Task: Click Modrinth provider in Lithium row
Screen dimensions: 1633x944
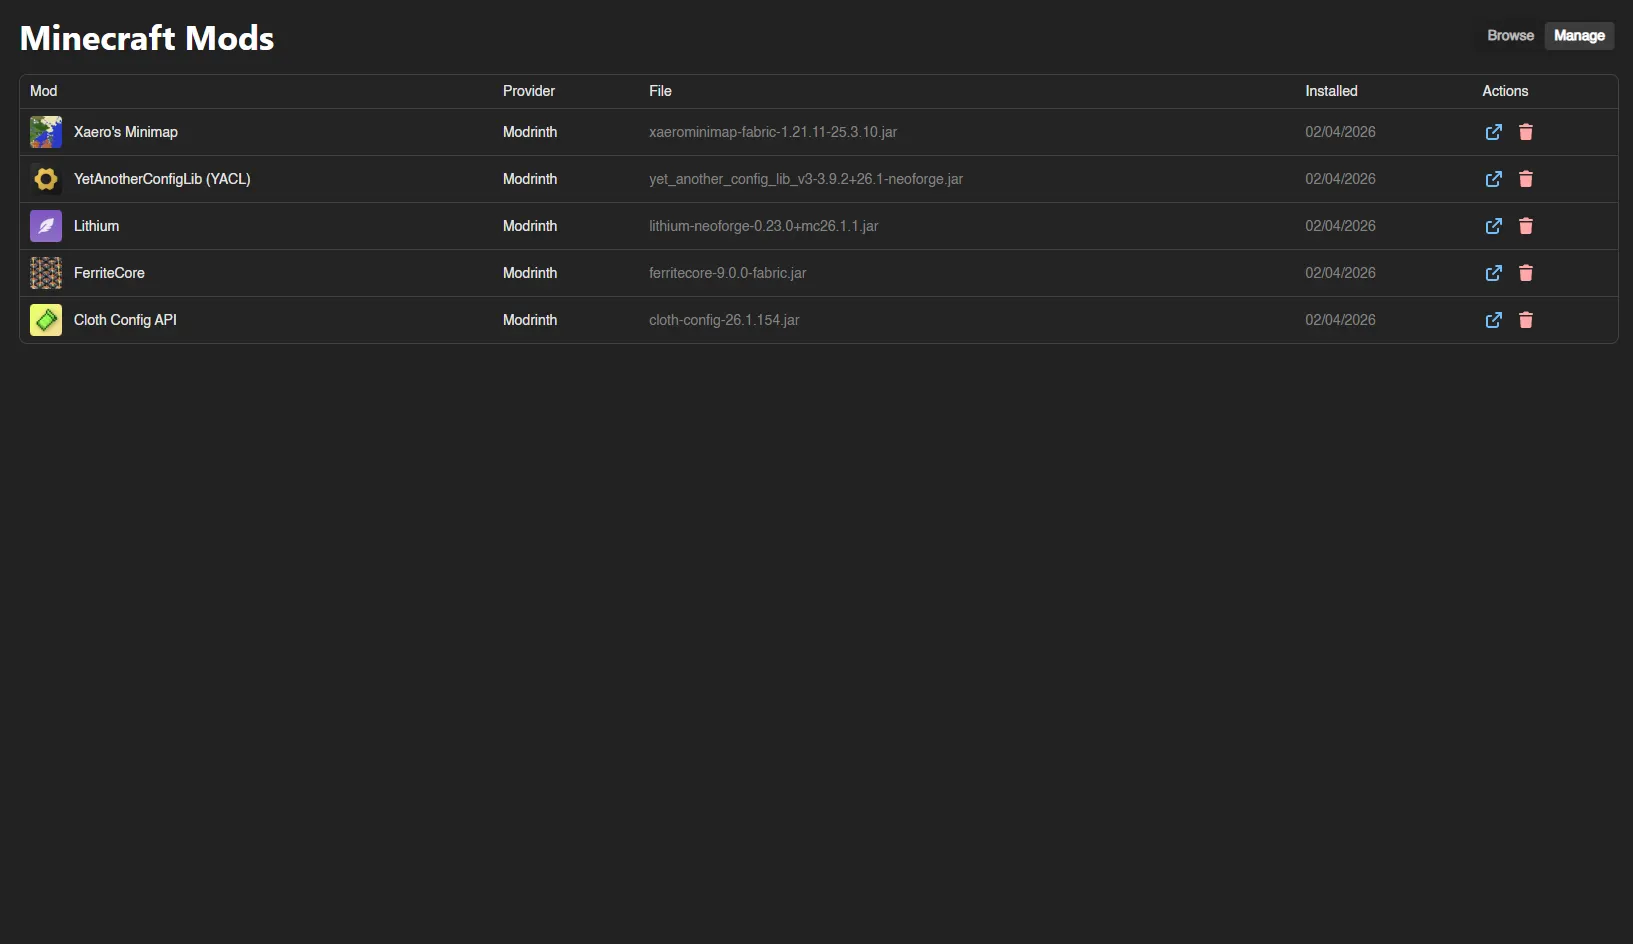Action: (x=530, y=226)
